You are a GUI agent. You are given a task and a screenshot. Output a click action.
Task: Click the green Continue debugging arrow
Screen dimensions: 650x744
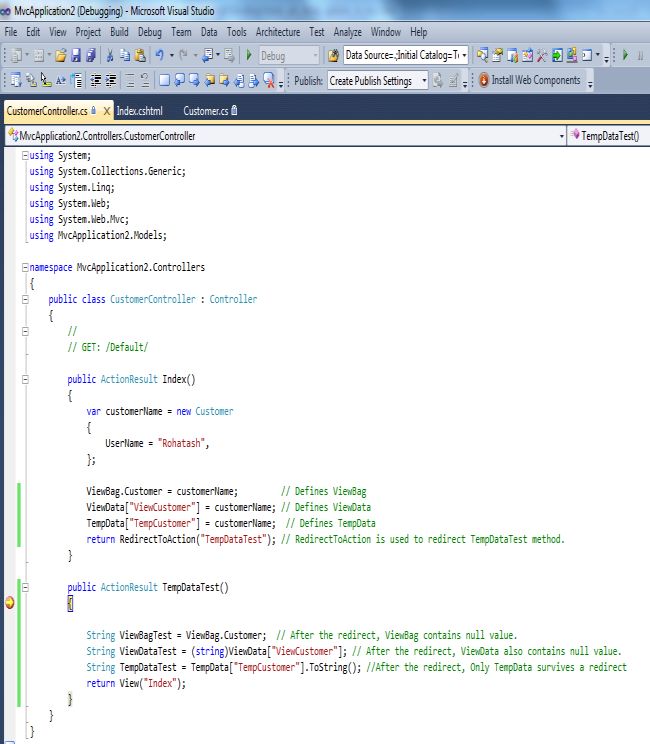pyautogui.click(x=626, y=56)
